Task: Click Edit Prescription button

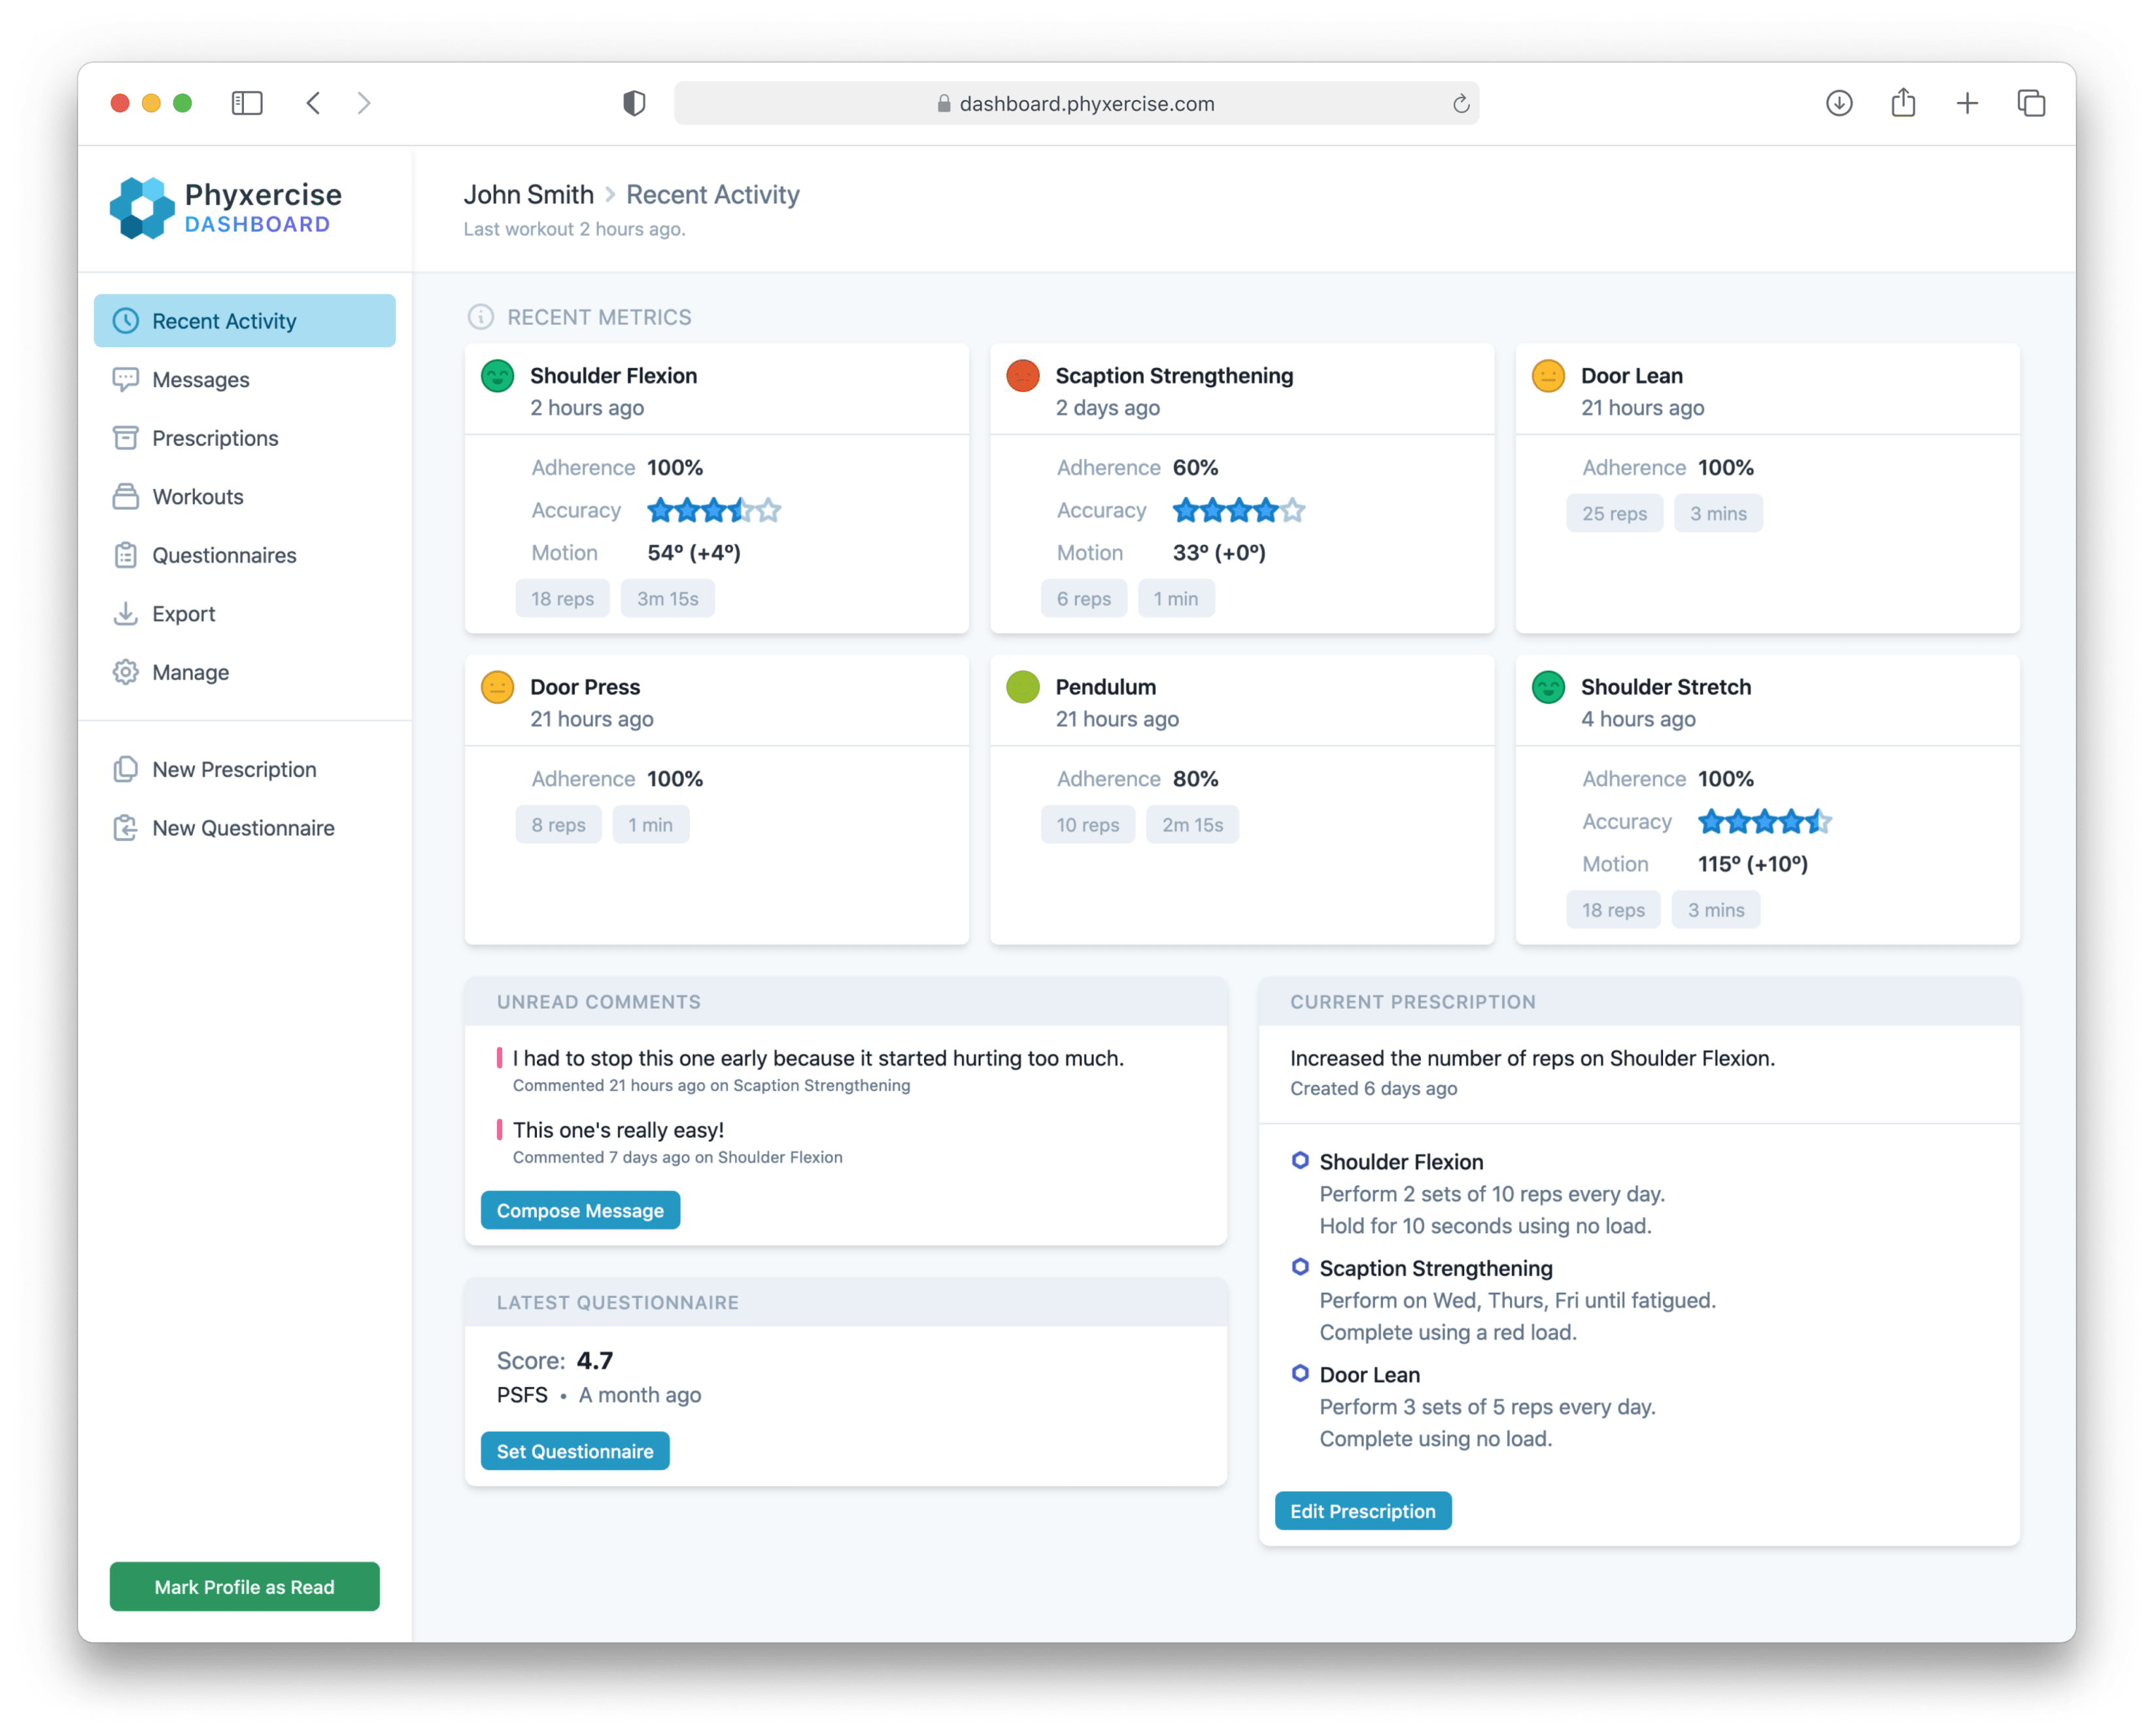Action: [1362, 1511]
